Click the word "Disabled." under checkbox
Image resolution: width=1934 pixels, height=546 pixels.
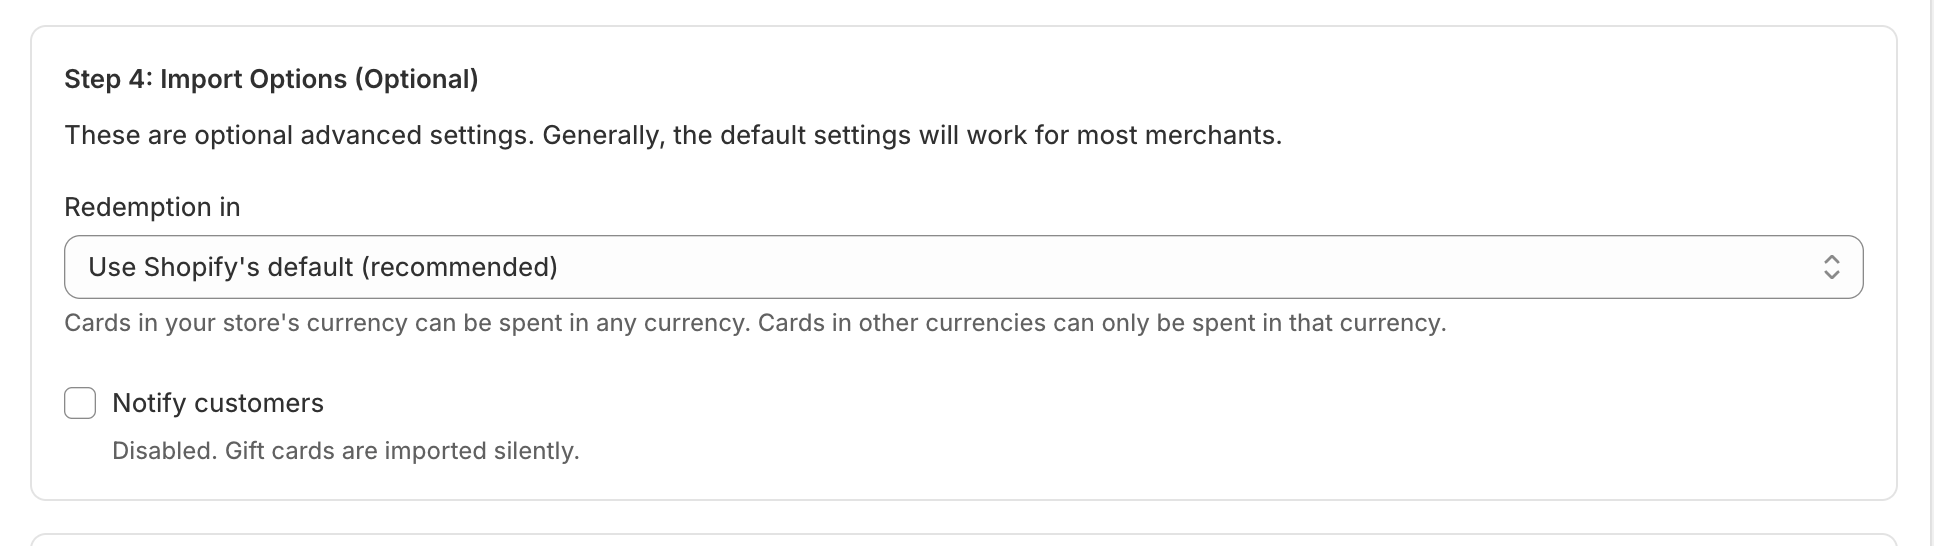(165, 451)
